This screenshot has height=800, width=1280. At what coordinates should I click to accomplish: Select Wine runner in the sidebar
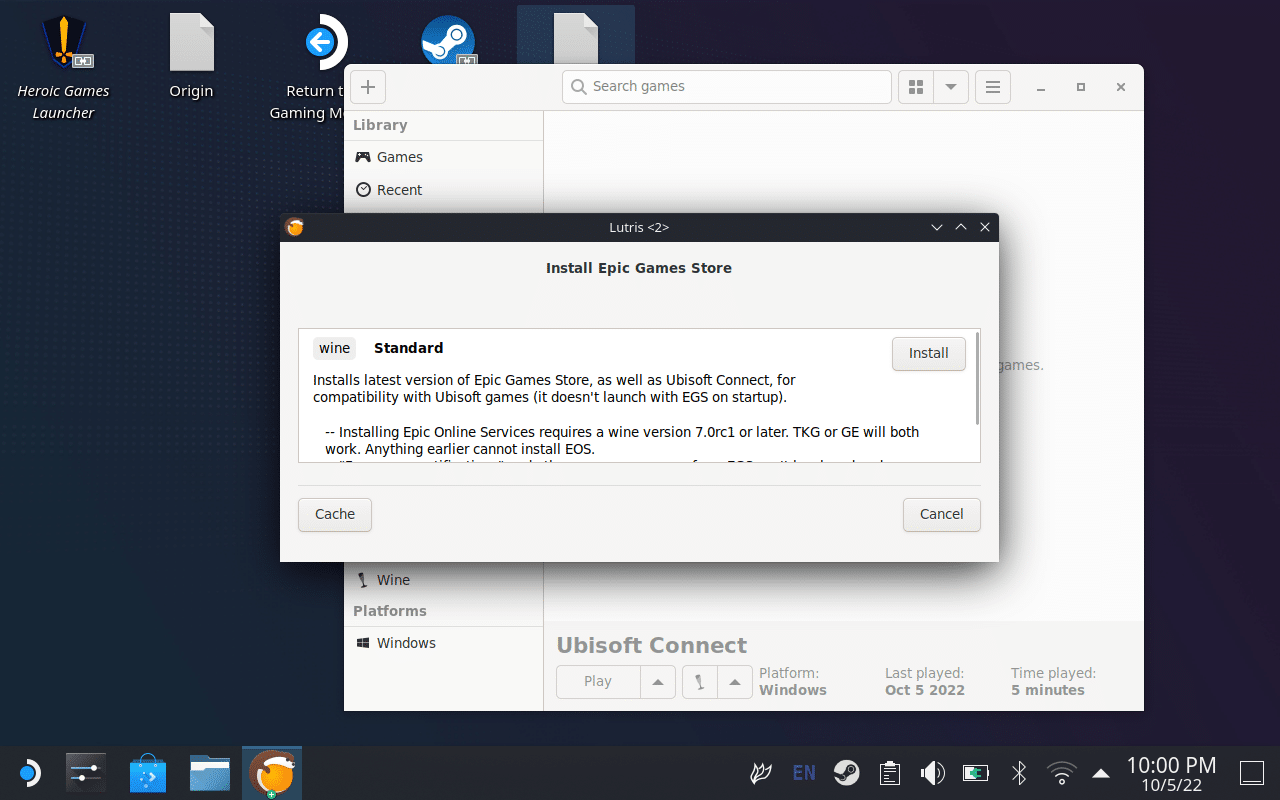coord(443,580)
